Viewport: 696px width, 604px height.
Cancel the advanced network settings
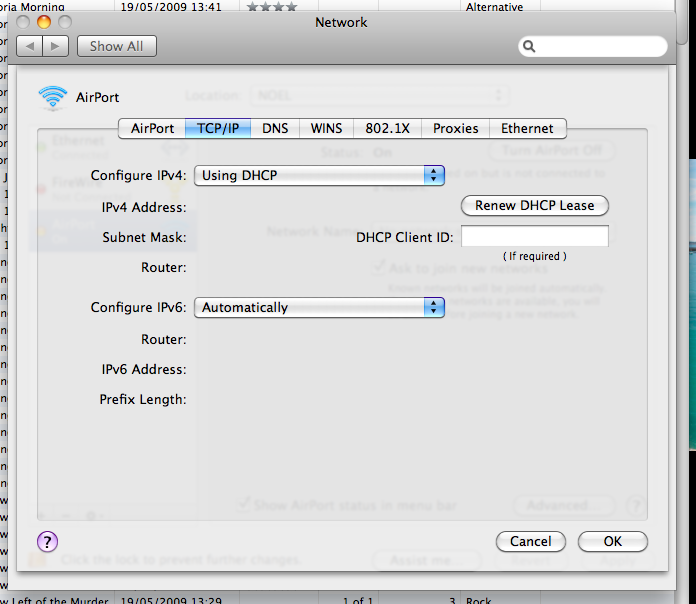point(531,541)
